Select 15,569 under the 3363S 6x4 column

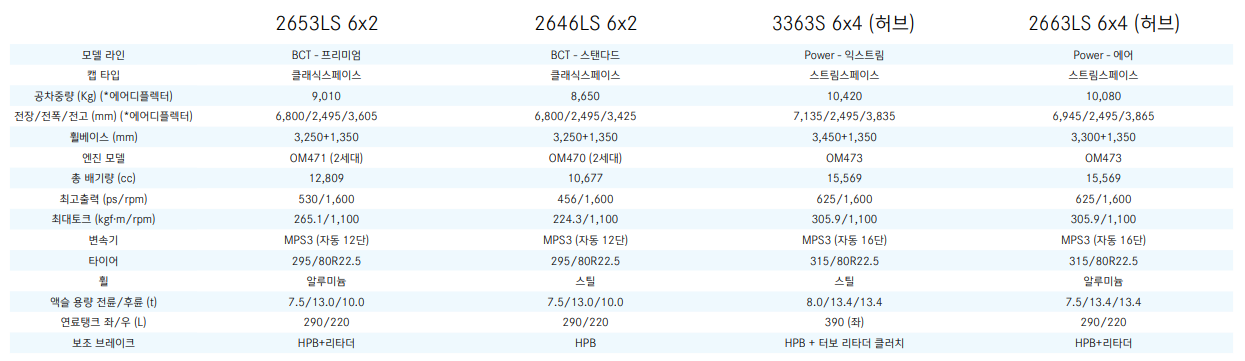[845, 178]
